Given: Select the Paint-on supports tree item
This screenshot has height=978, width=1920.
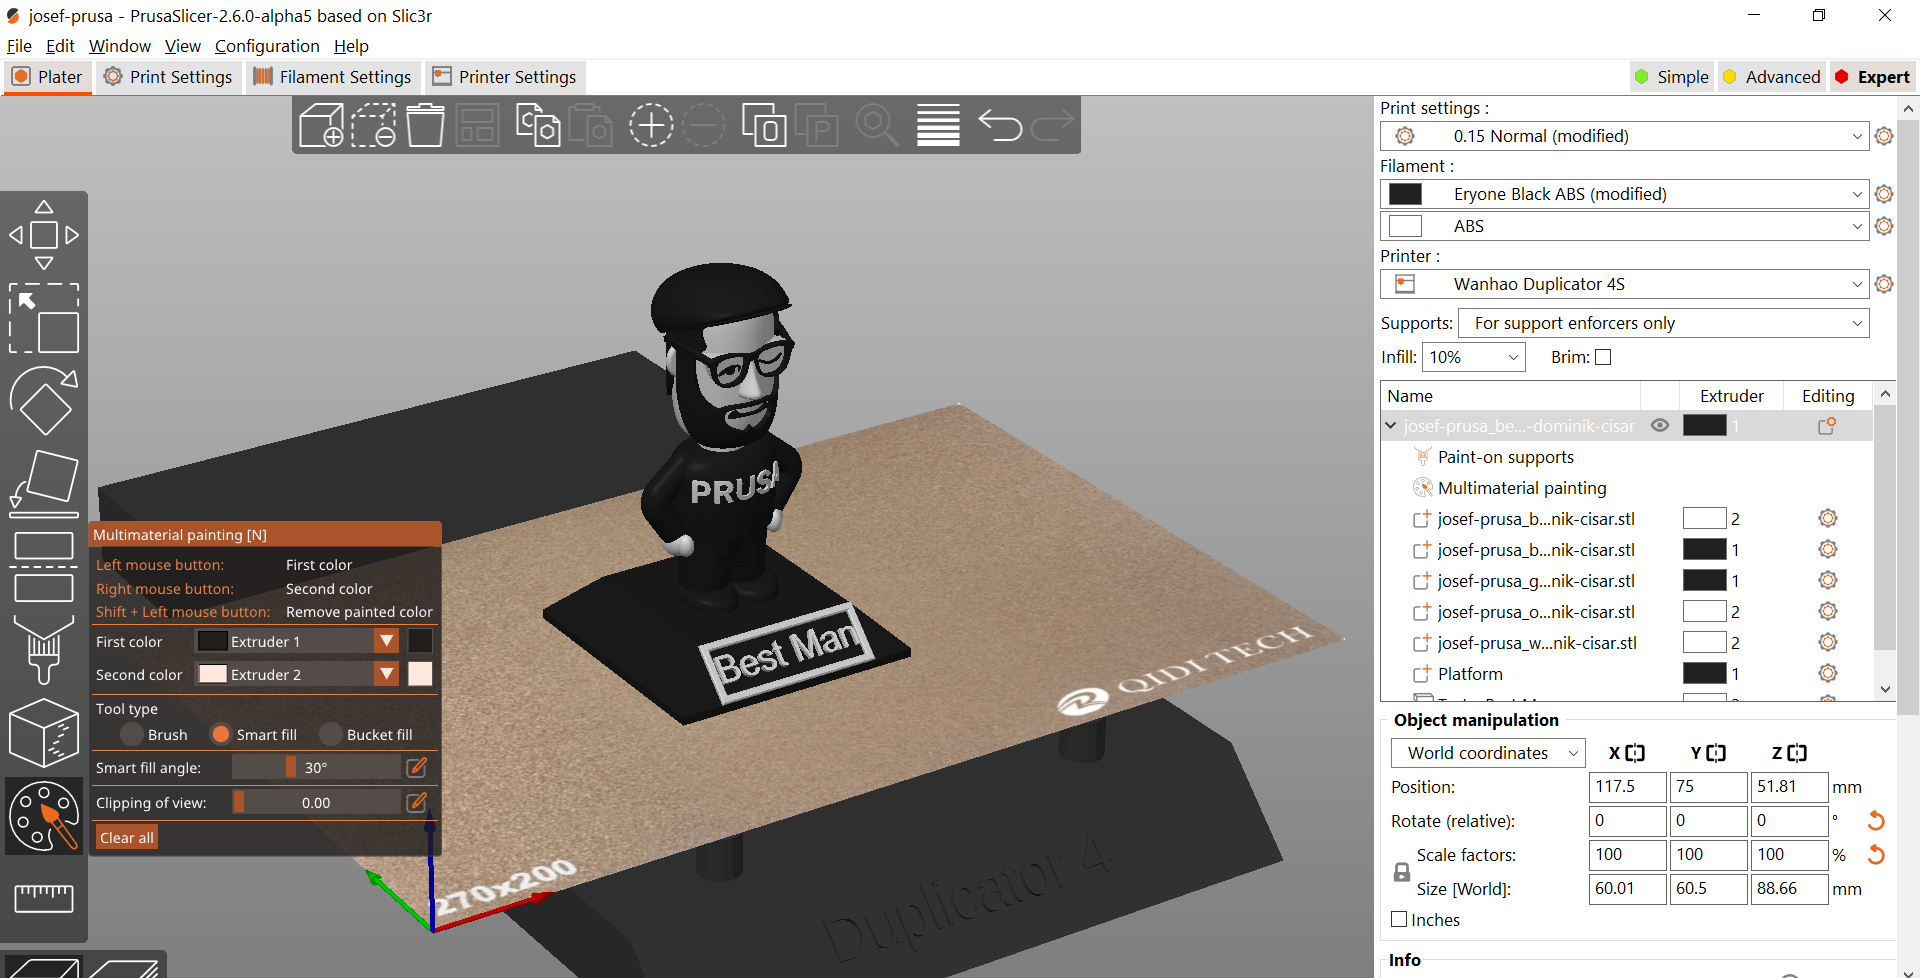Looking at the screenshot, I should click(1505, 457).
